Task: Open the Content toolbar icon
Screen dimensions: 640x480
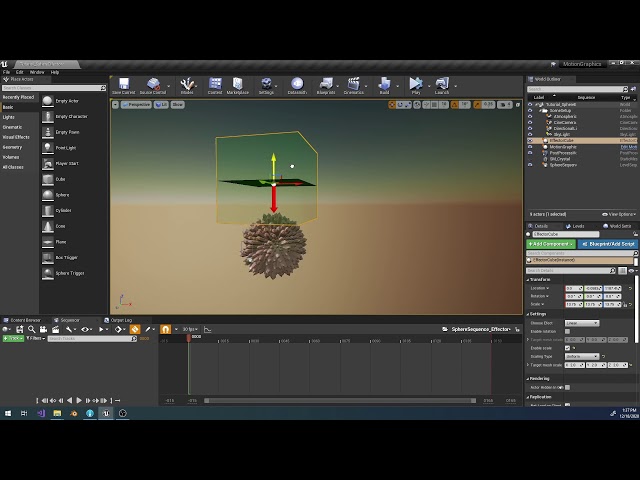Action: coord(215,84)
